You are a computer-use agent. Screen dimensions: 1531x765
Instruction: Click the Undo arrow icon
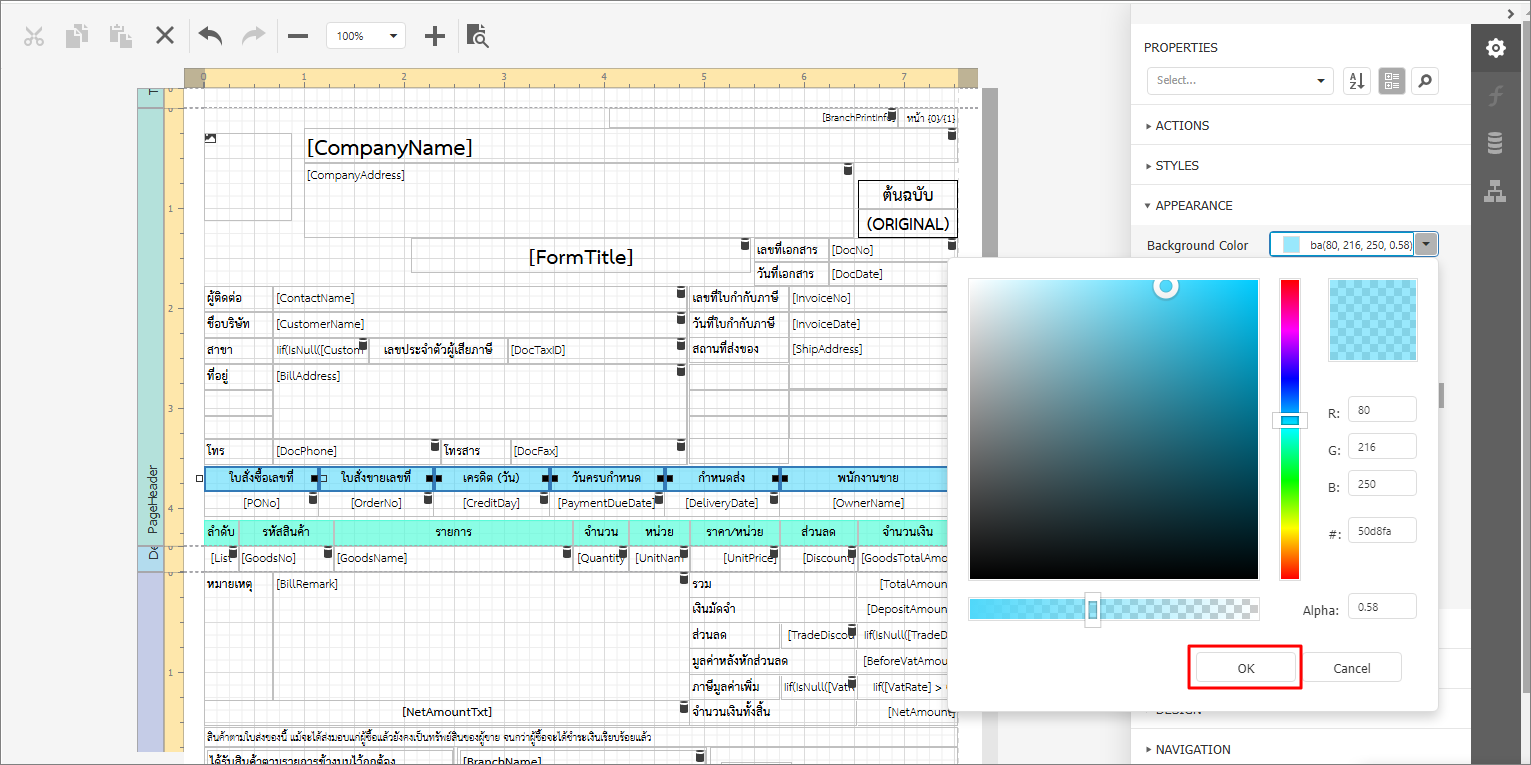210,36
